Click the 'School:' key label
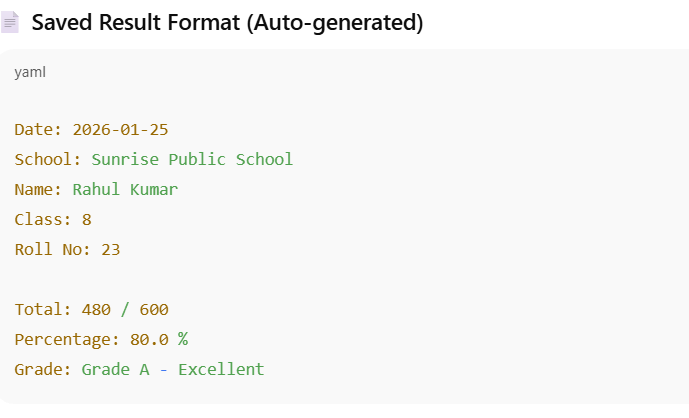Image resolution: width=689 pixels, height=418 pixels. (48, 159)
